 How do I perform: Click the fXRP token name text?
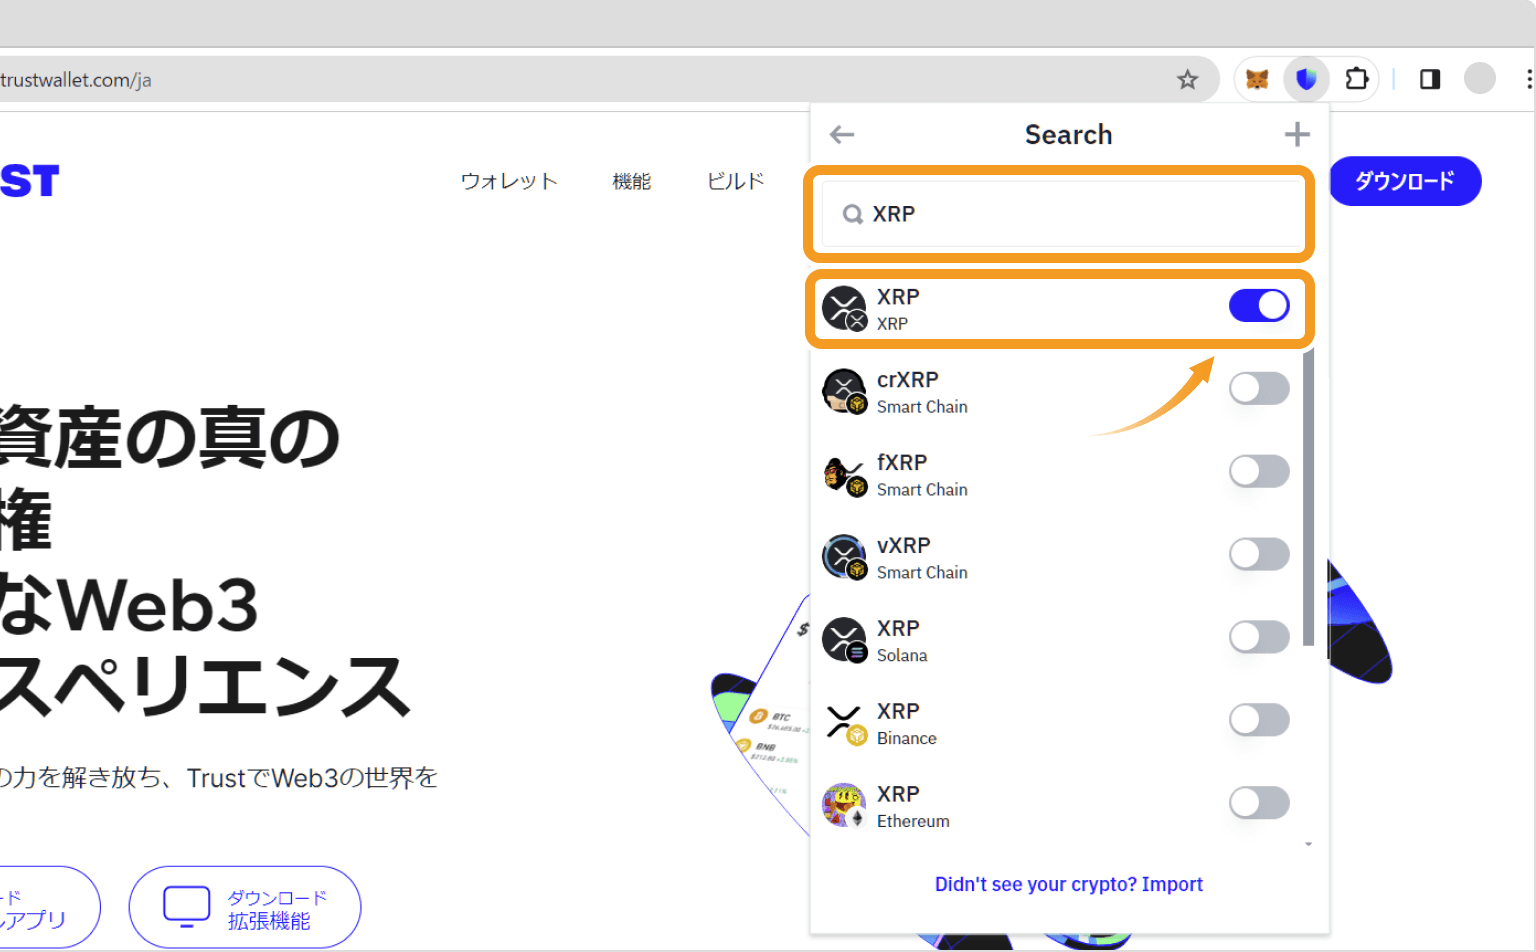902,463
